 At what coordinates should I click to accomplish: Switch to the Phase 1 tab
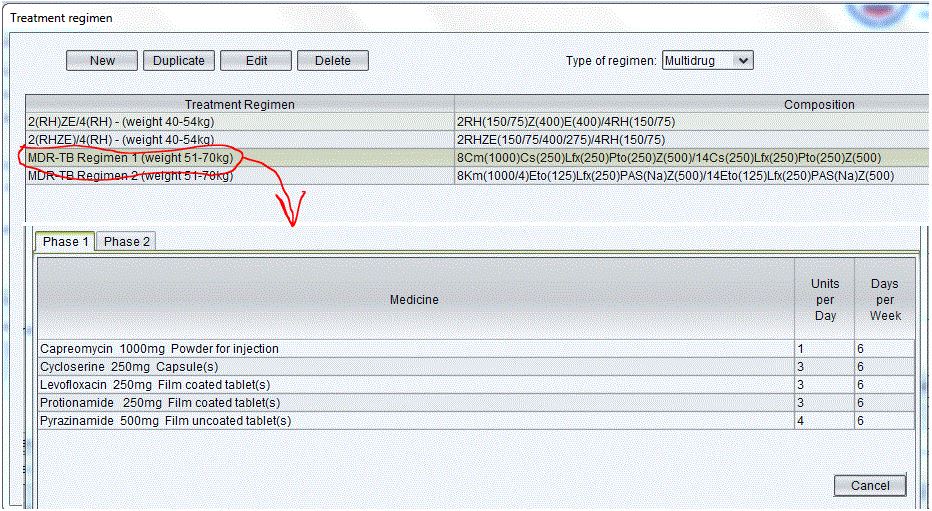[x=65, y=242]
